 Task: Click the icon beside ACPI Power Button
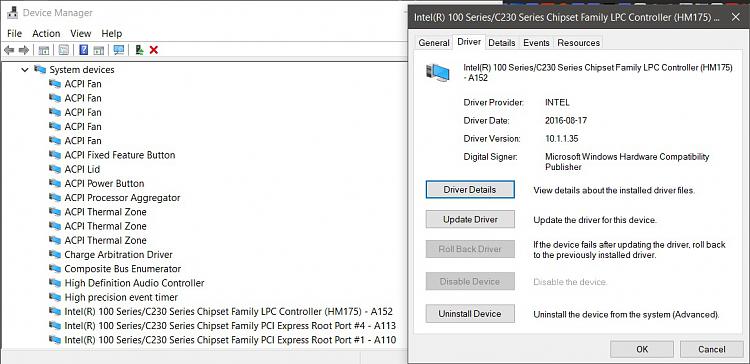[x=55, y=184]
